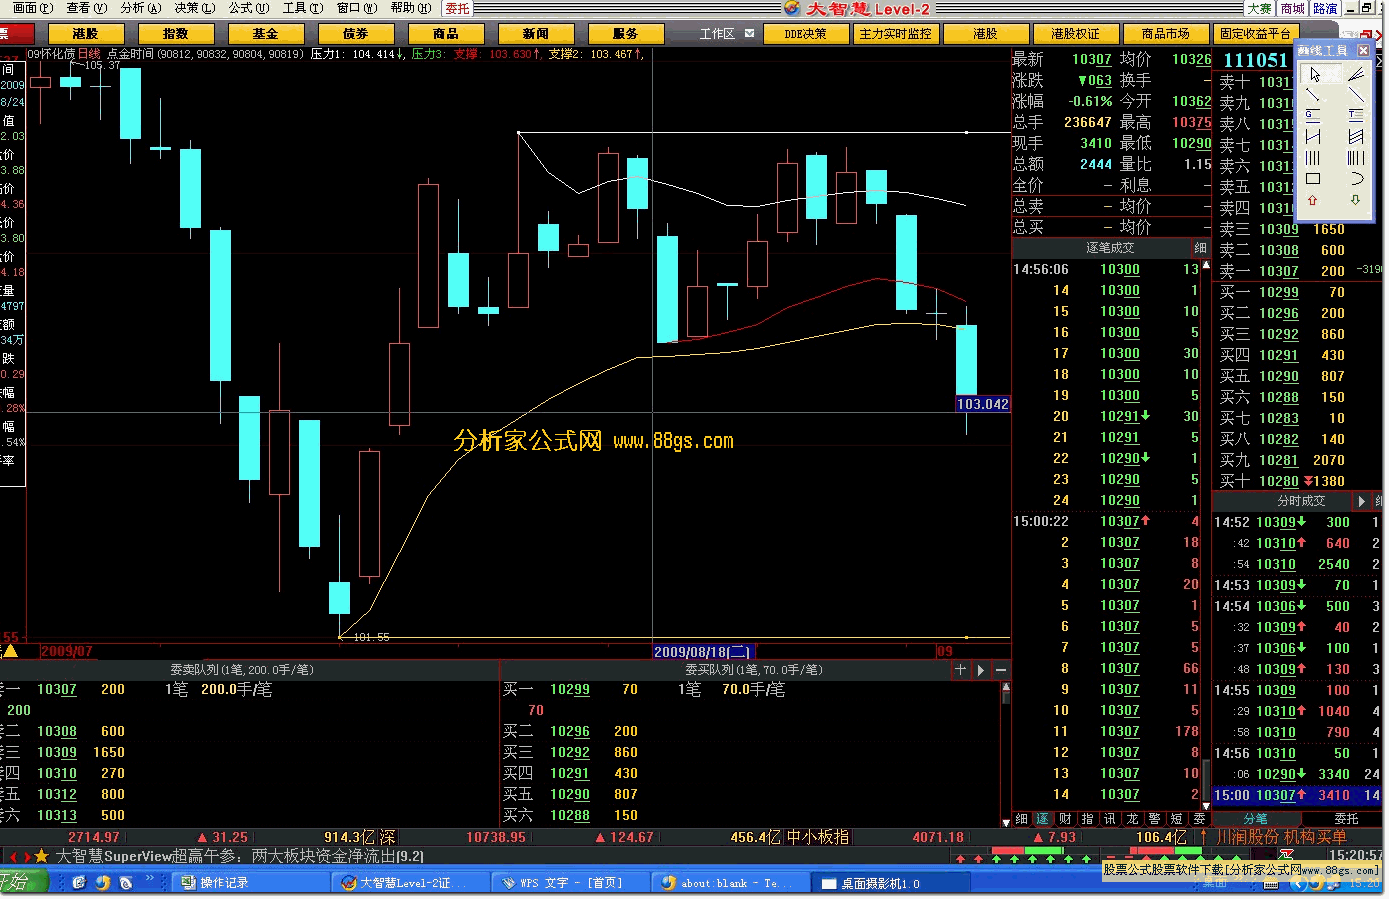Viewport: 1389px width, 899px height.
Task: Click the 大赛 link at top right
Action: [1259, 8]
